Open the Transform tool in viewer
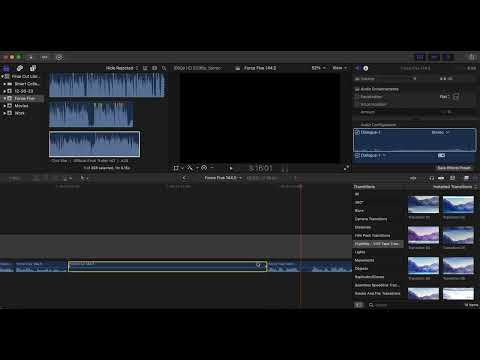 tap(176, 168)
